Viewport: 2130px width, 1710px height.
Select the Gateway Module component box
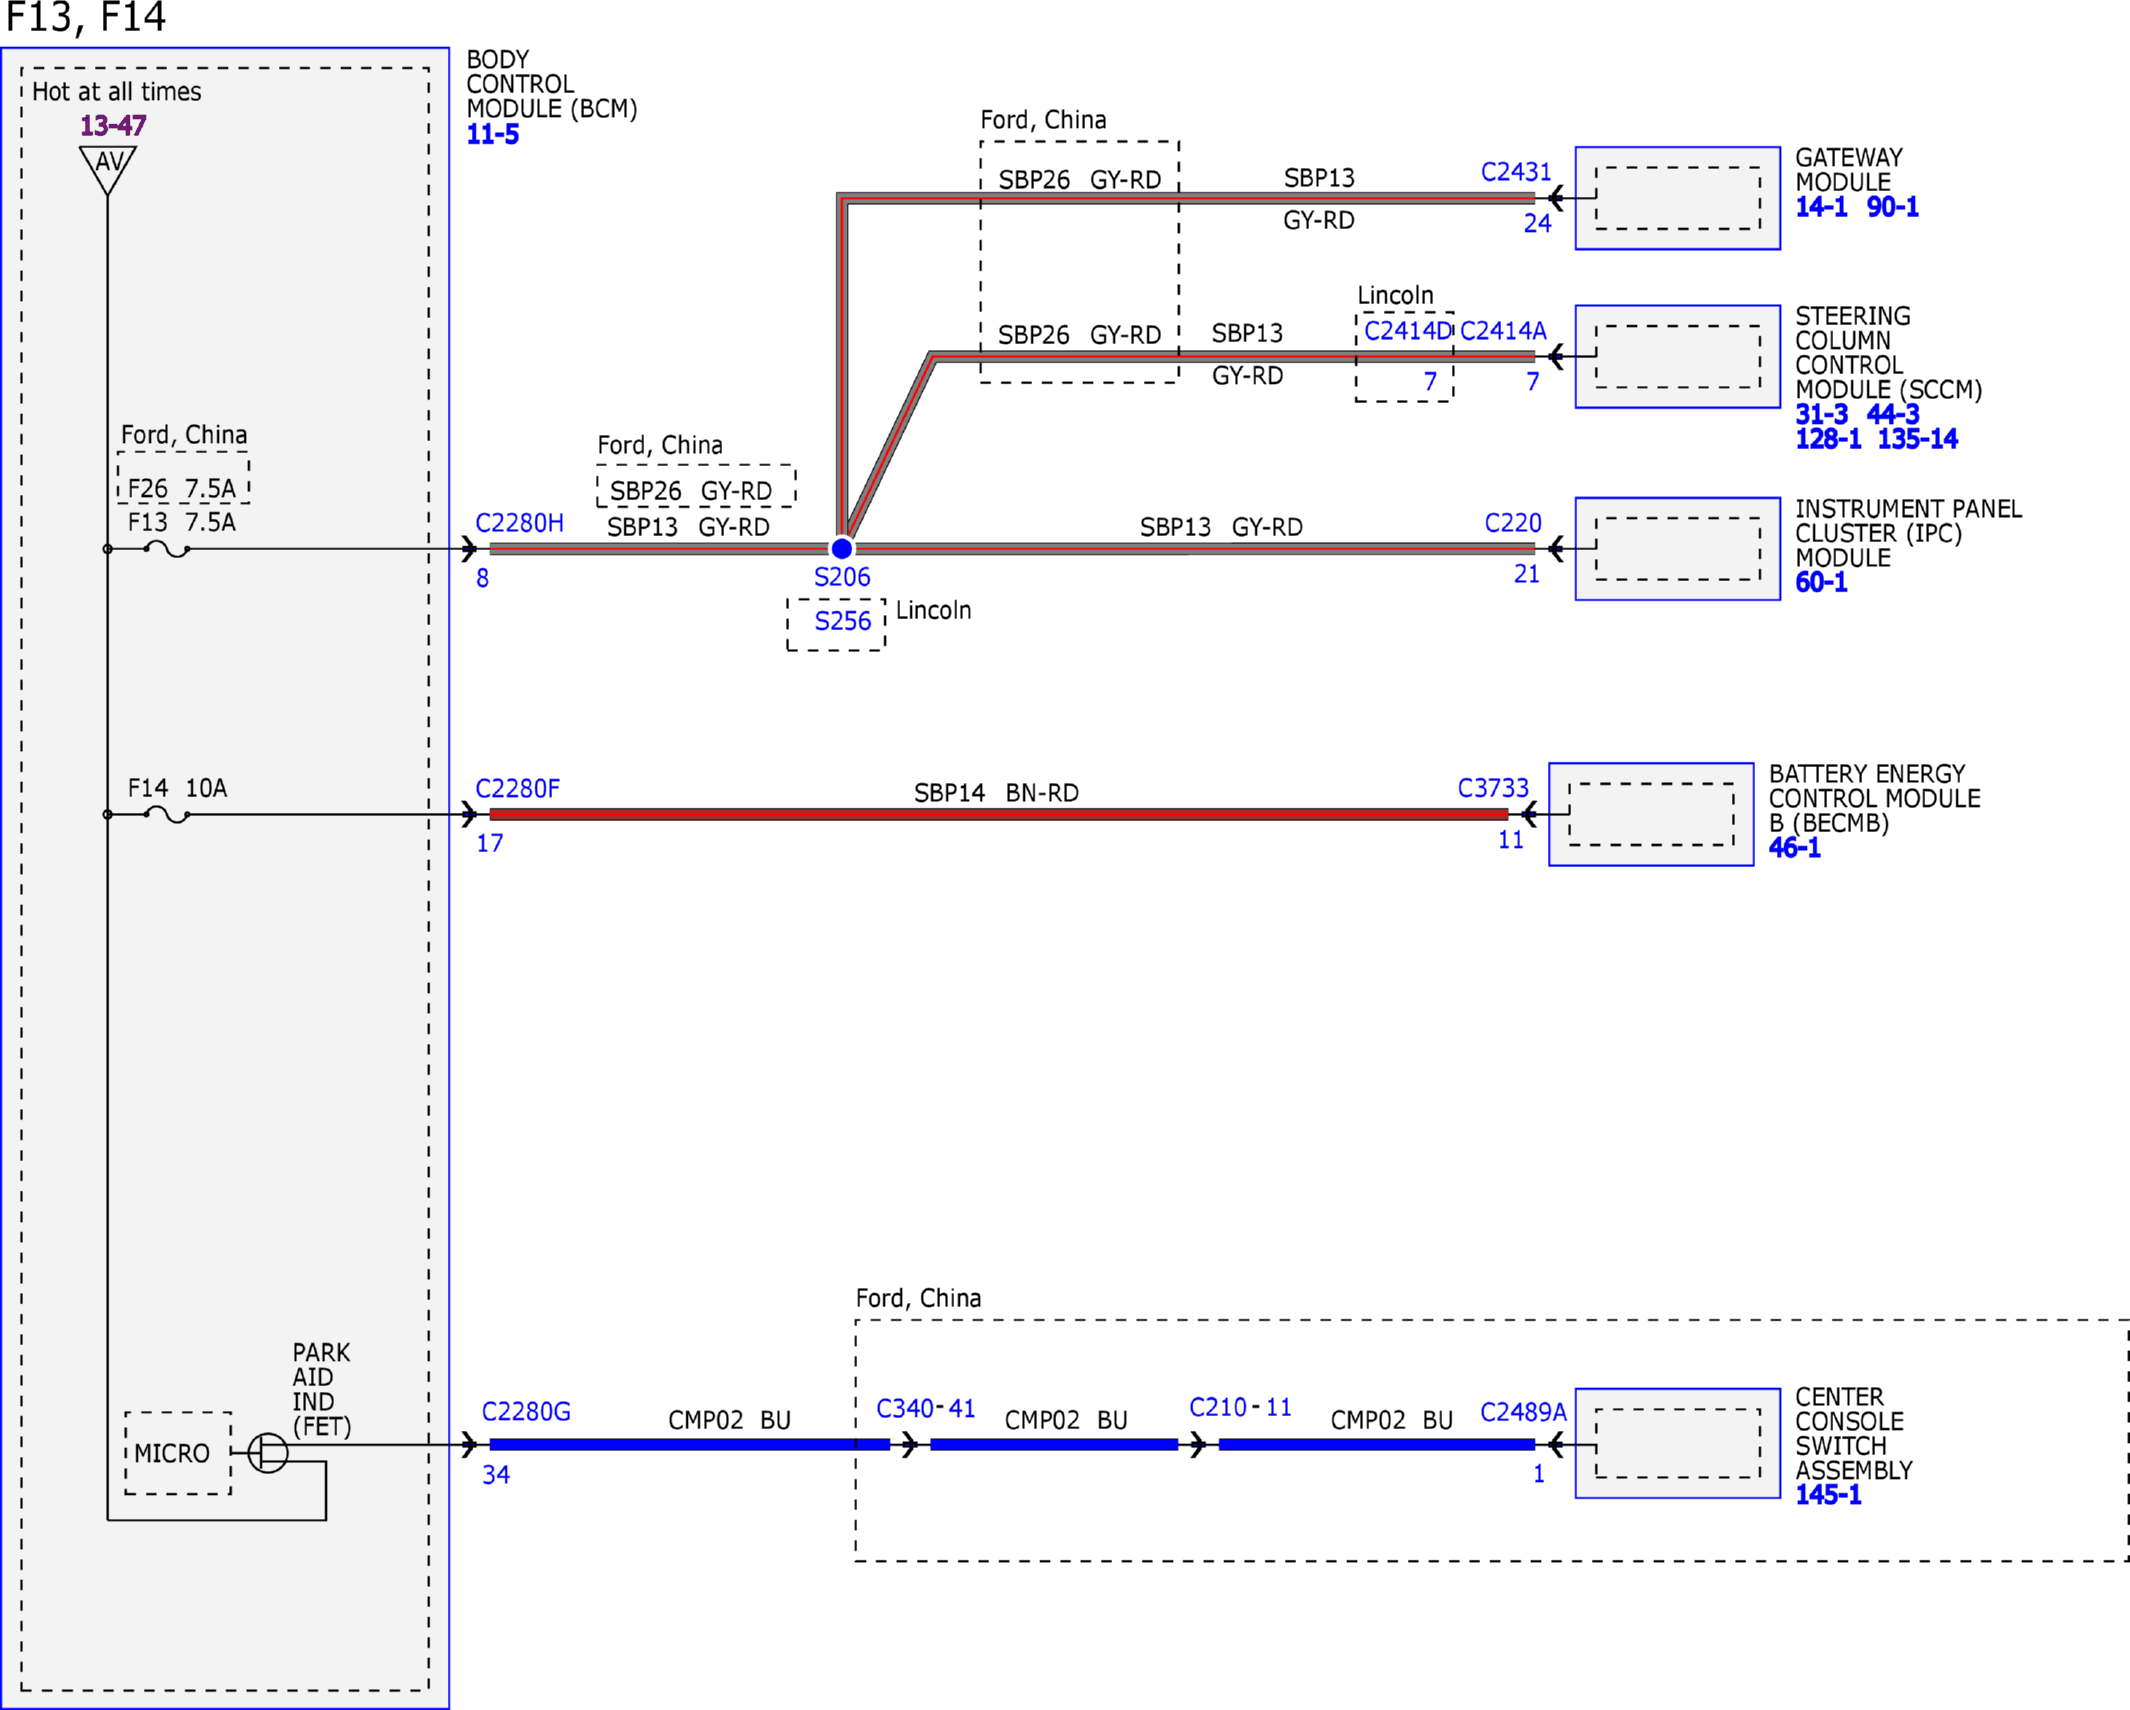(x=1677, y=198)
